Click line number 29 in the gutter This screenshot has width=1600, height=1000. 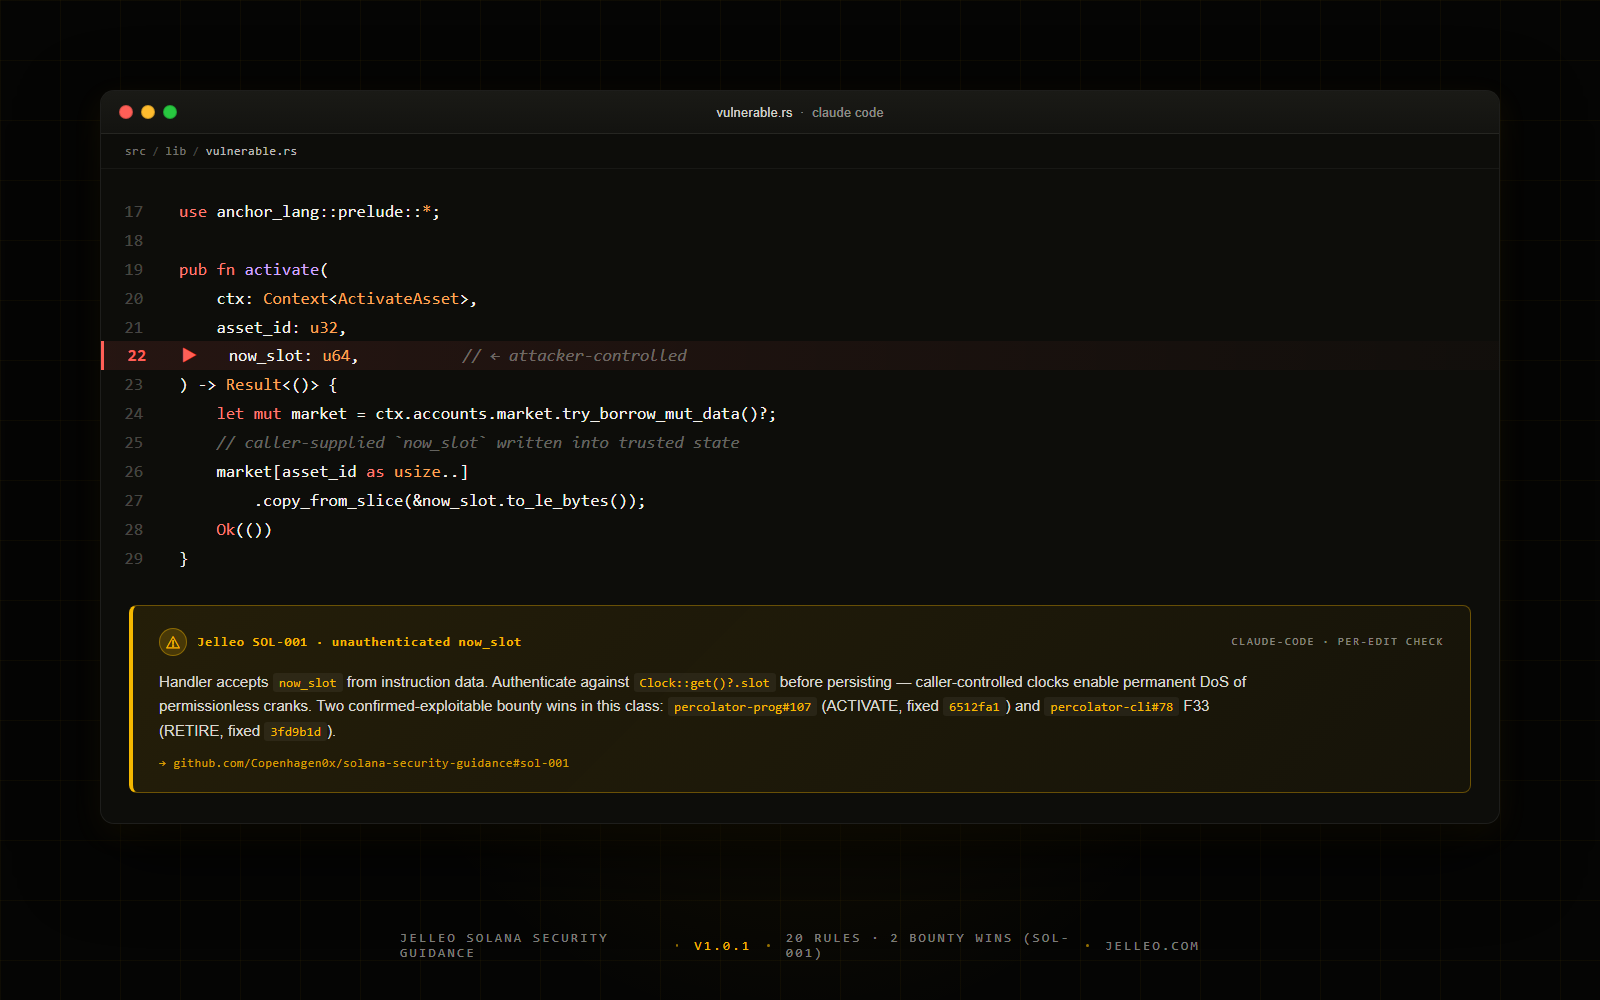click(134, 559)
